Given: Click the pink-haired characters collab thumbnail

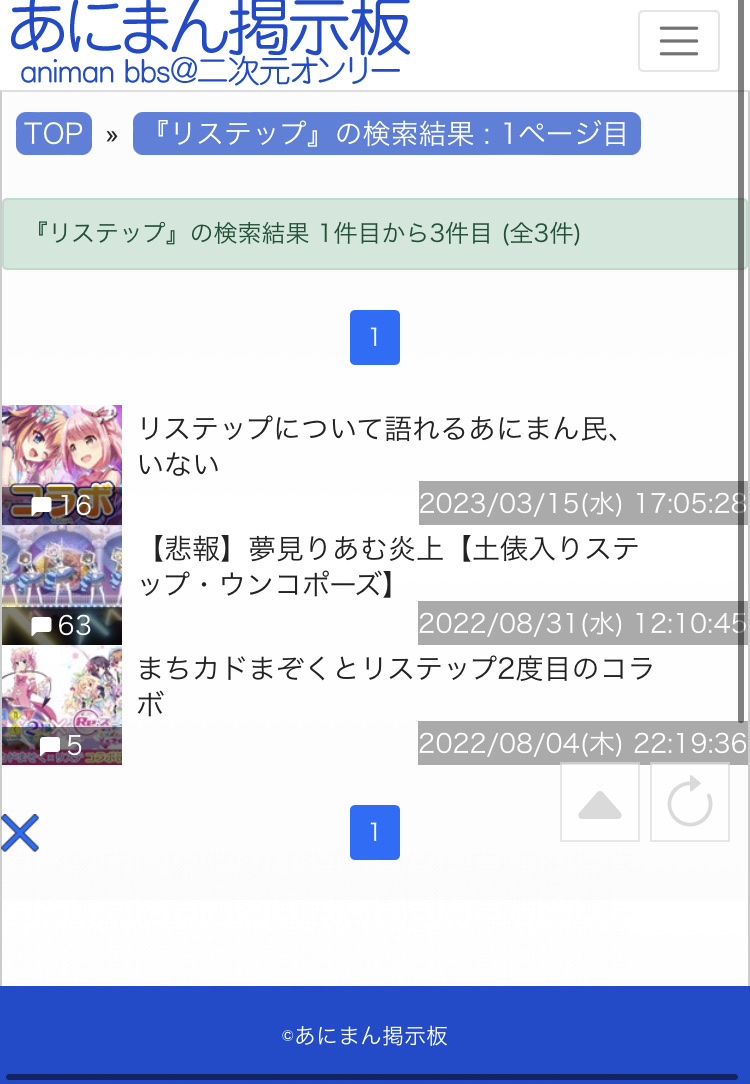Looking at the screenshot, I should [62, 705].
